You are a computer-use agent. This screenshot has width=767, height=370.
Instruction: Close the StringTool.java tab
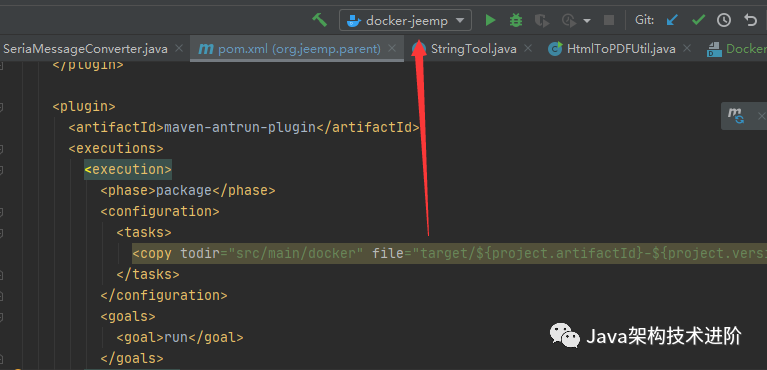(x=527, y=48)
